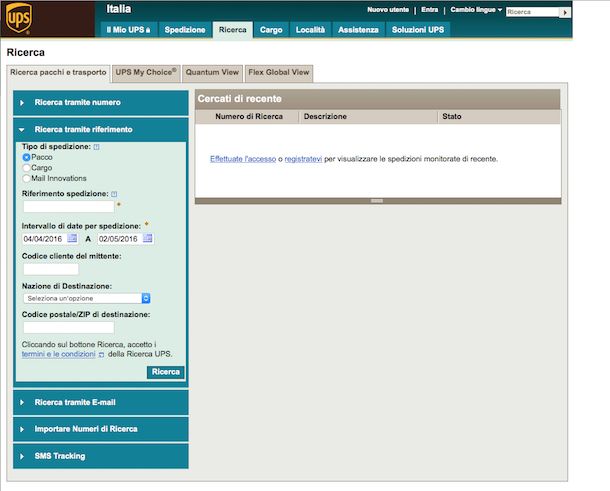Open termini e le condizioni link
The height and width of the screenshot is (491, 610).
pyautogui.click(x=58, y=354)
